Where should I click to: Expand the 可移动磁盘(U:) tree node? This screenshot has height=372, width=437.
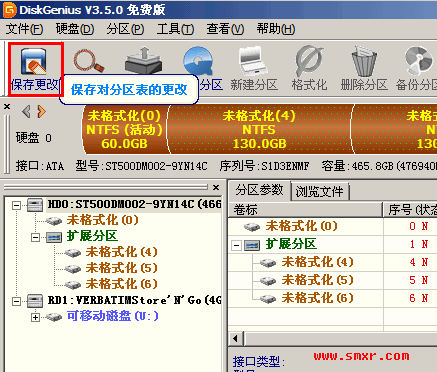pyautogui.click(x=35, y=317)
